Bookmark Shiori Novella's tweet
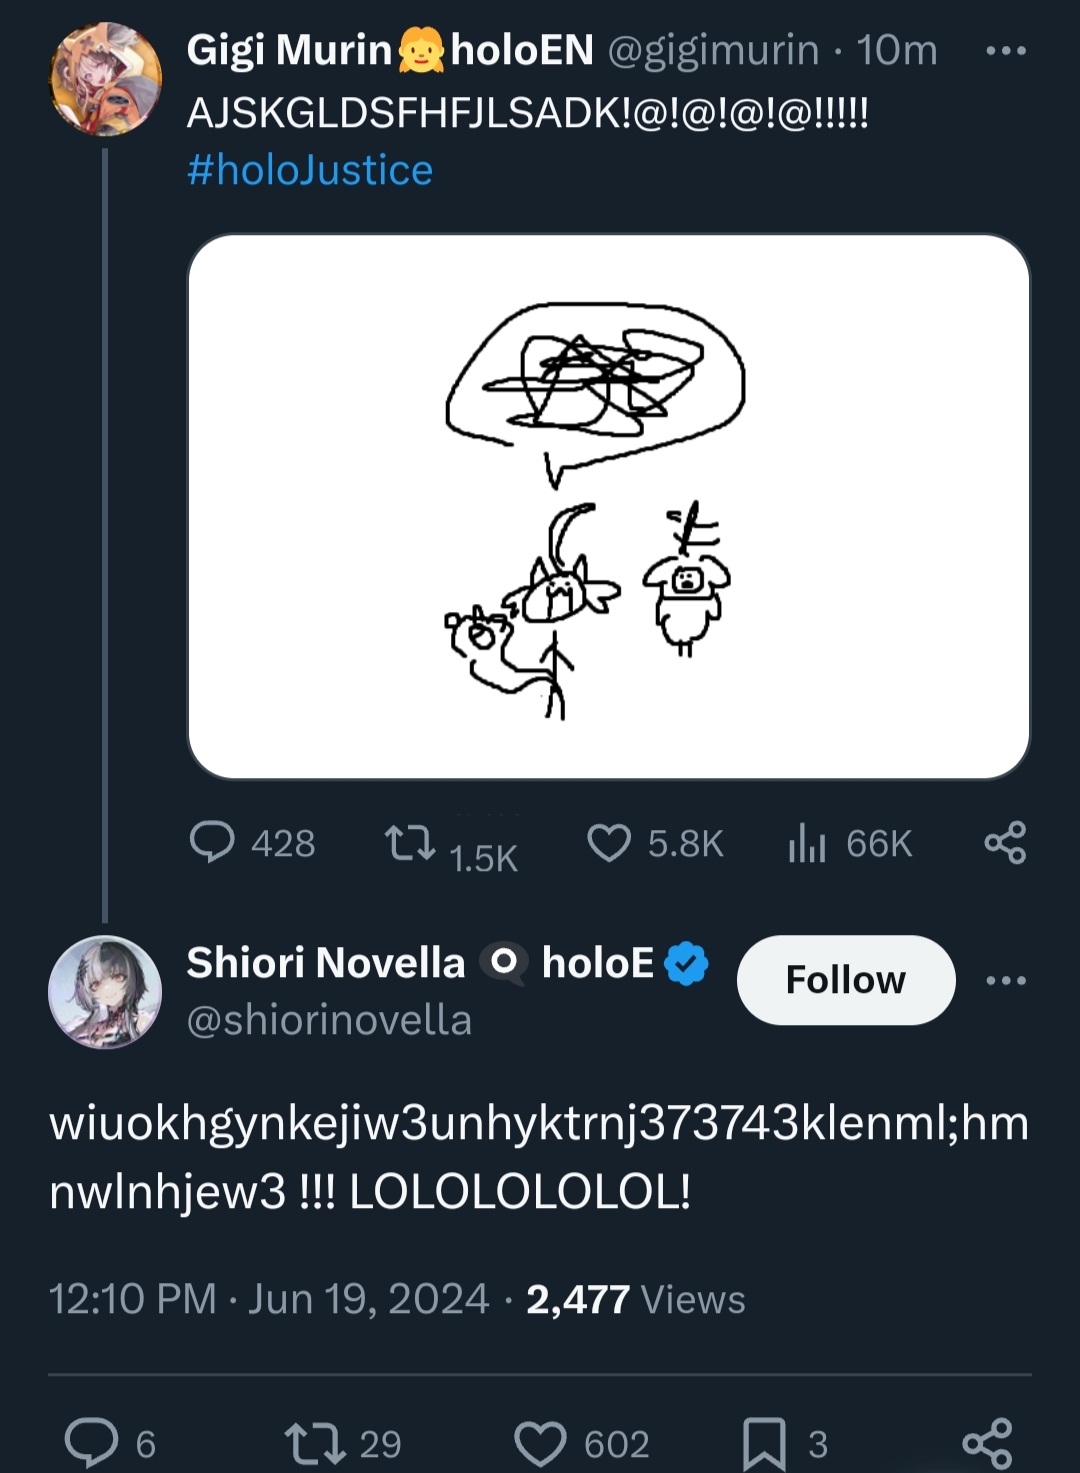The image size is (1080, 1473). 764,1443
